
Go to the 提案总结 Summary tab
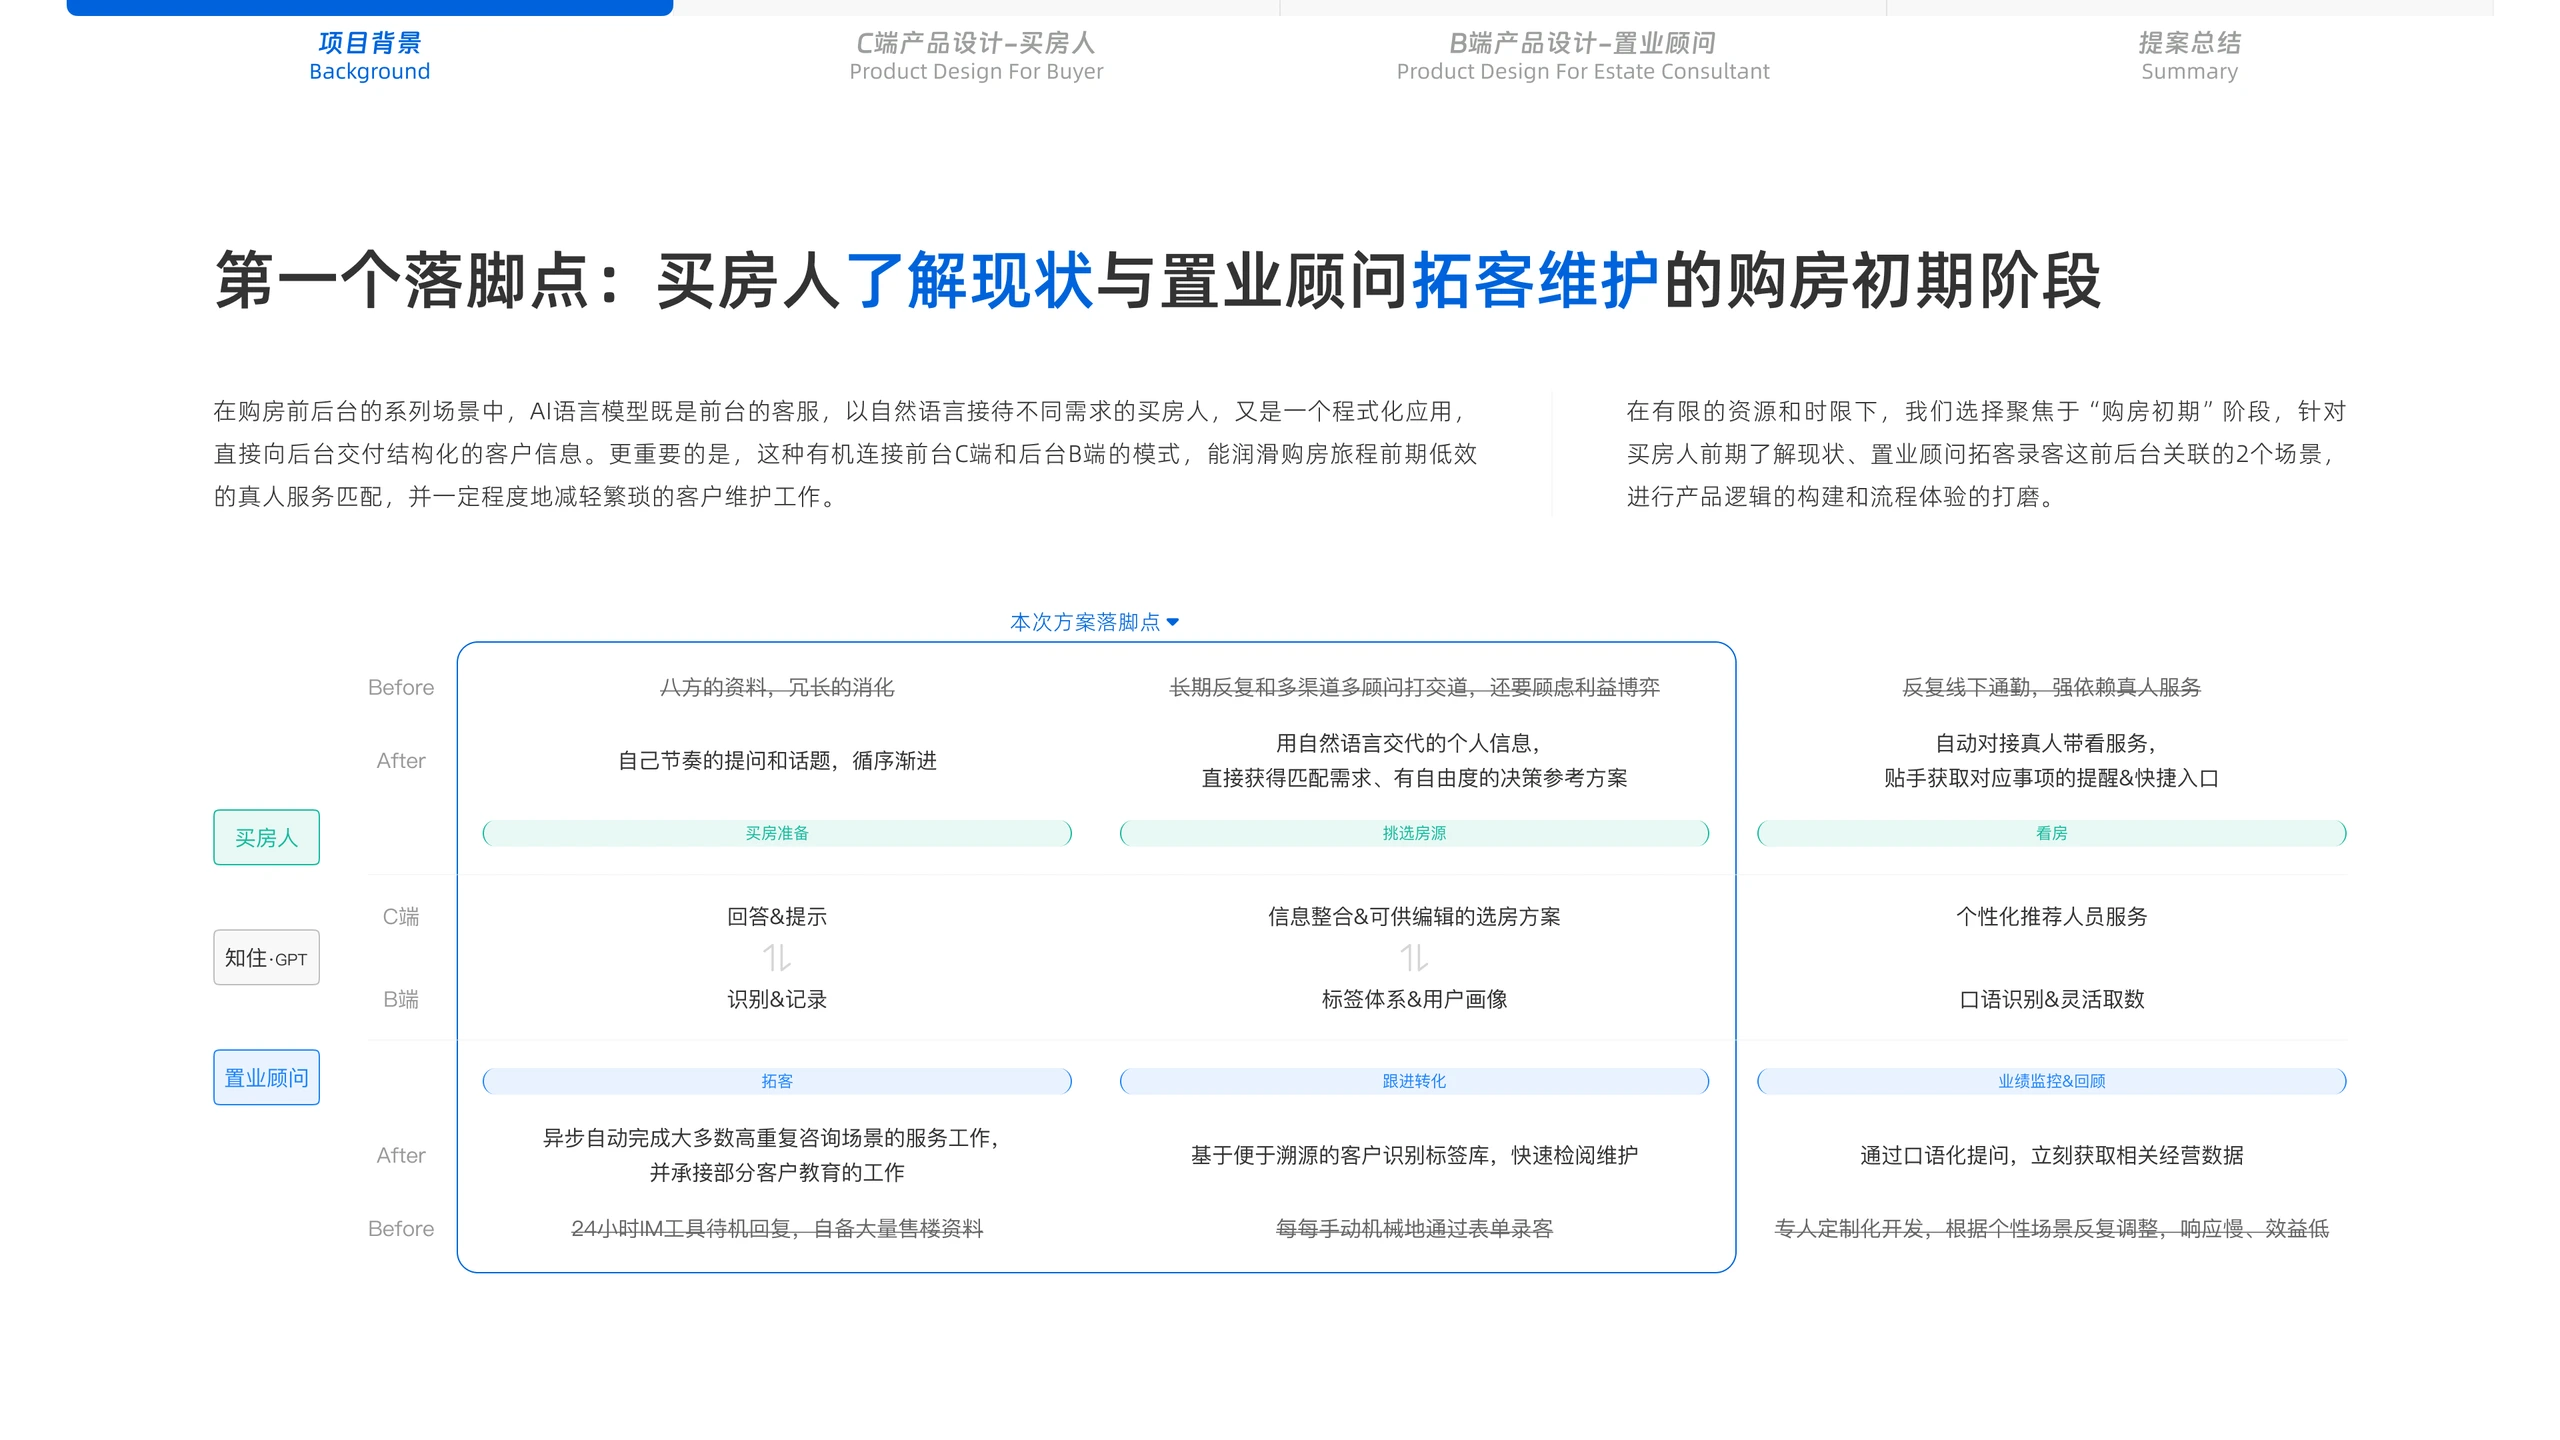pyautogui.click(x=2189, y=56)
